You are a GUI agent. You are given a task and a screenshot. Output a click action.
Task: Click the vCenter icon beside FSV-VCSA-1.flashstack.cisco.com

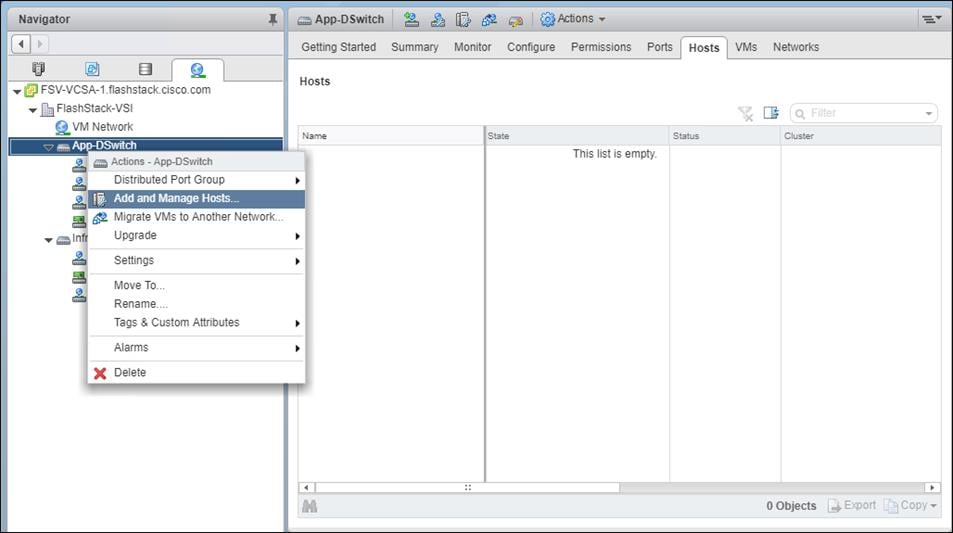pyautogui.click(x=31, y=91)
